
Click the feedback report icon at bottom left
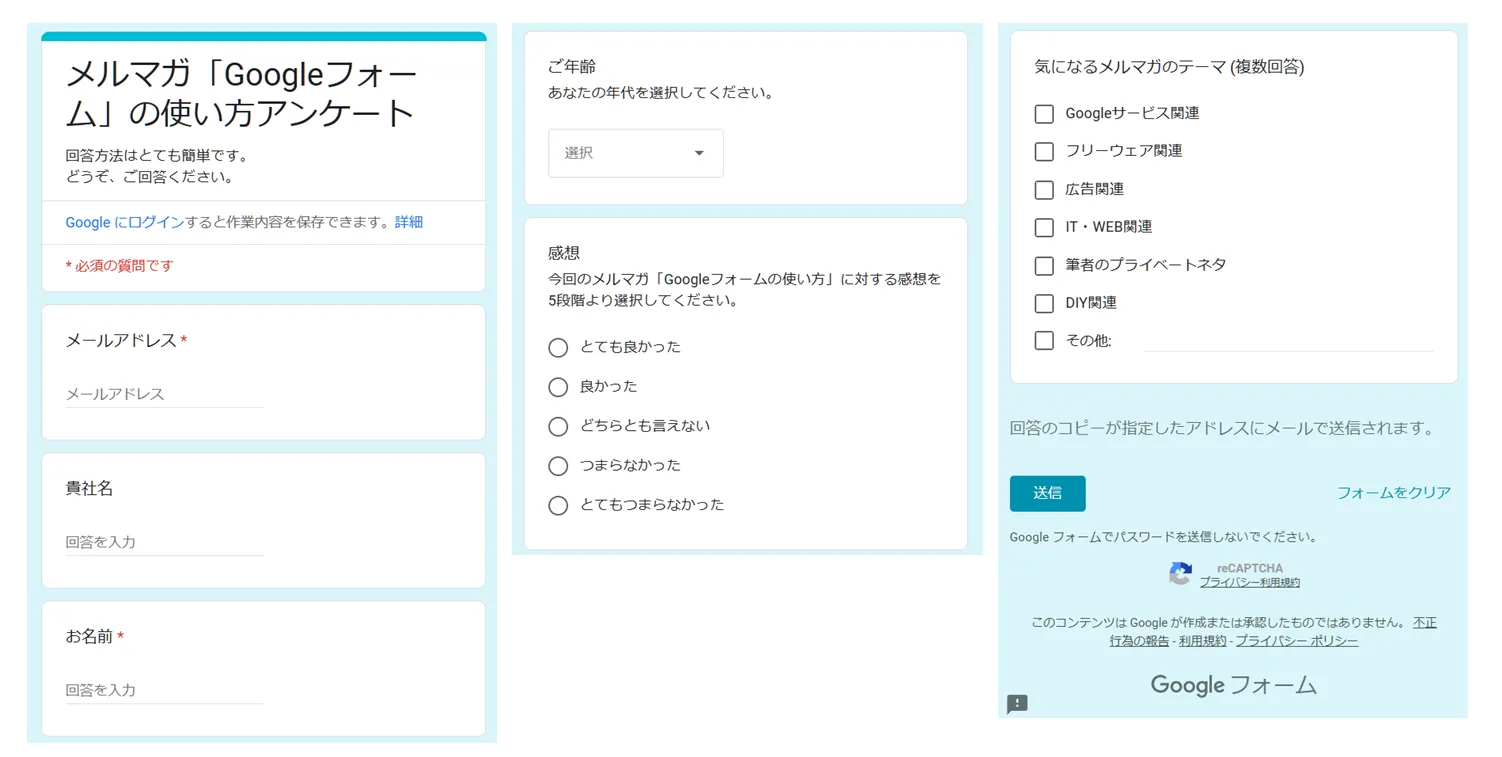(1017, 704)
